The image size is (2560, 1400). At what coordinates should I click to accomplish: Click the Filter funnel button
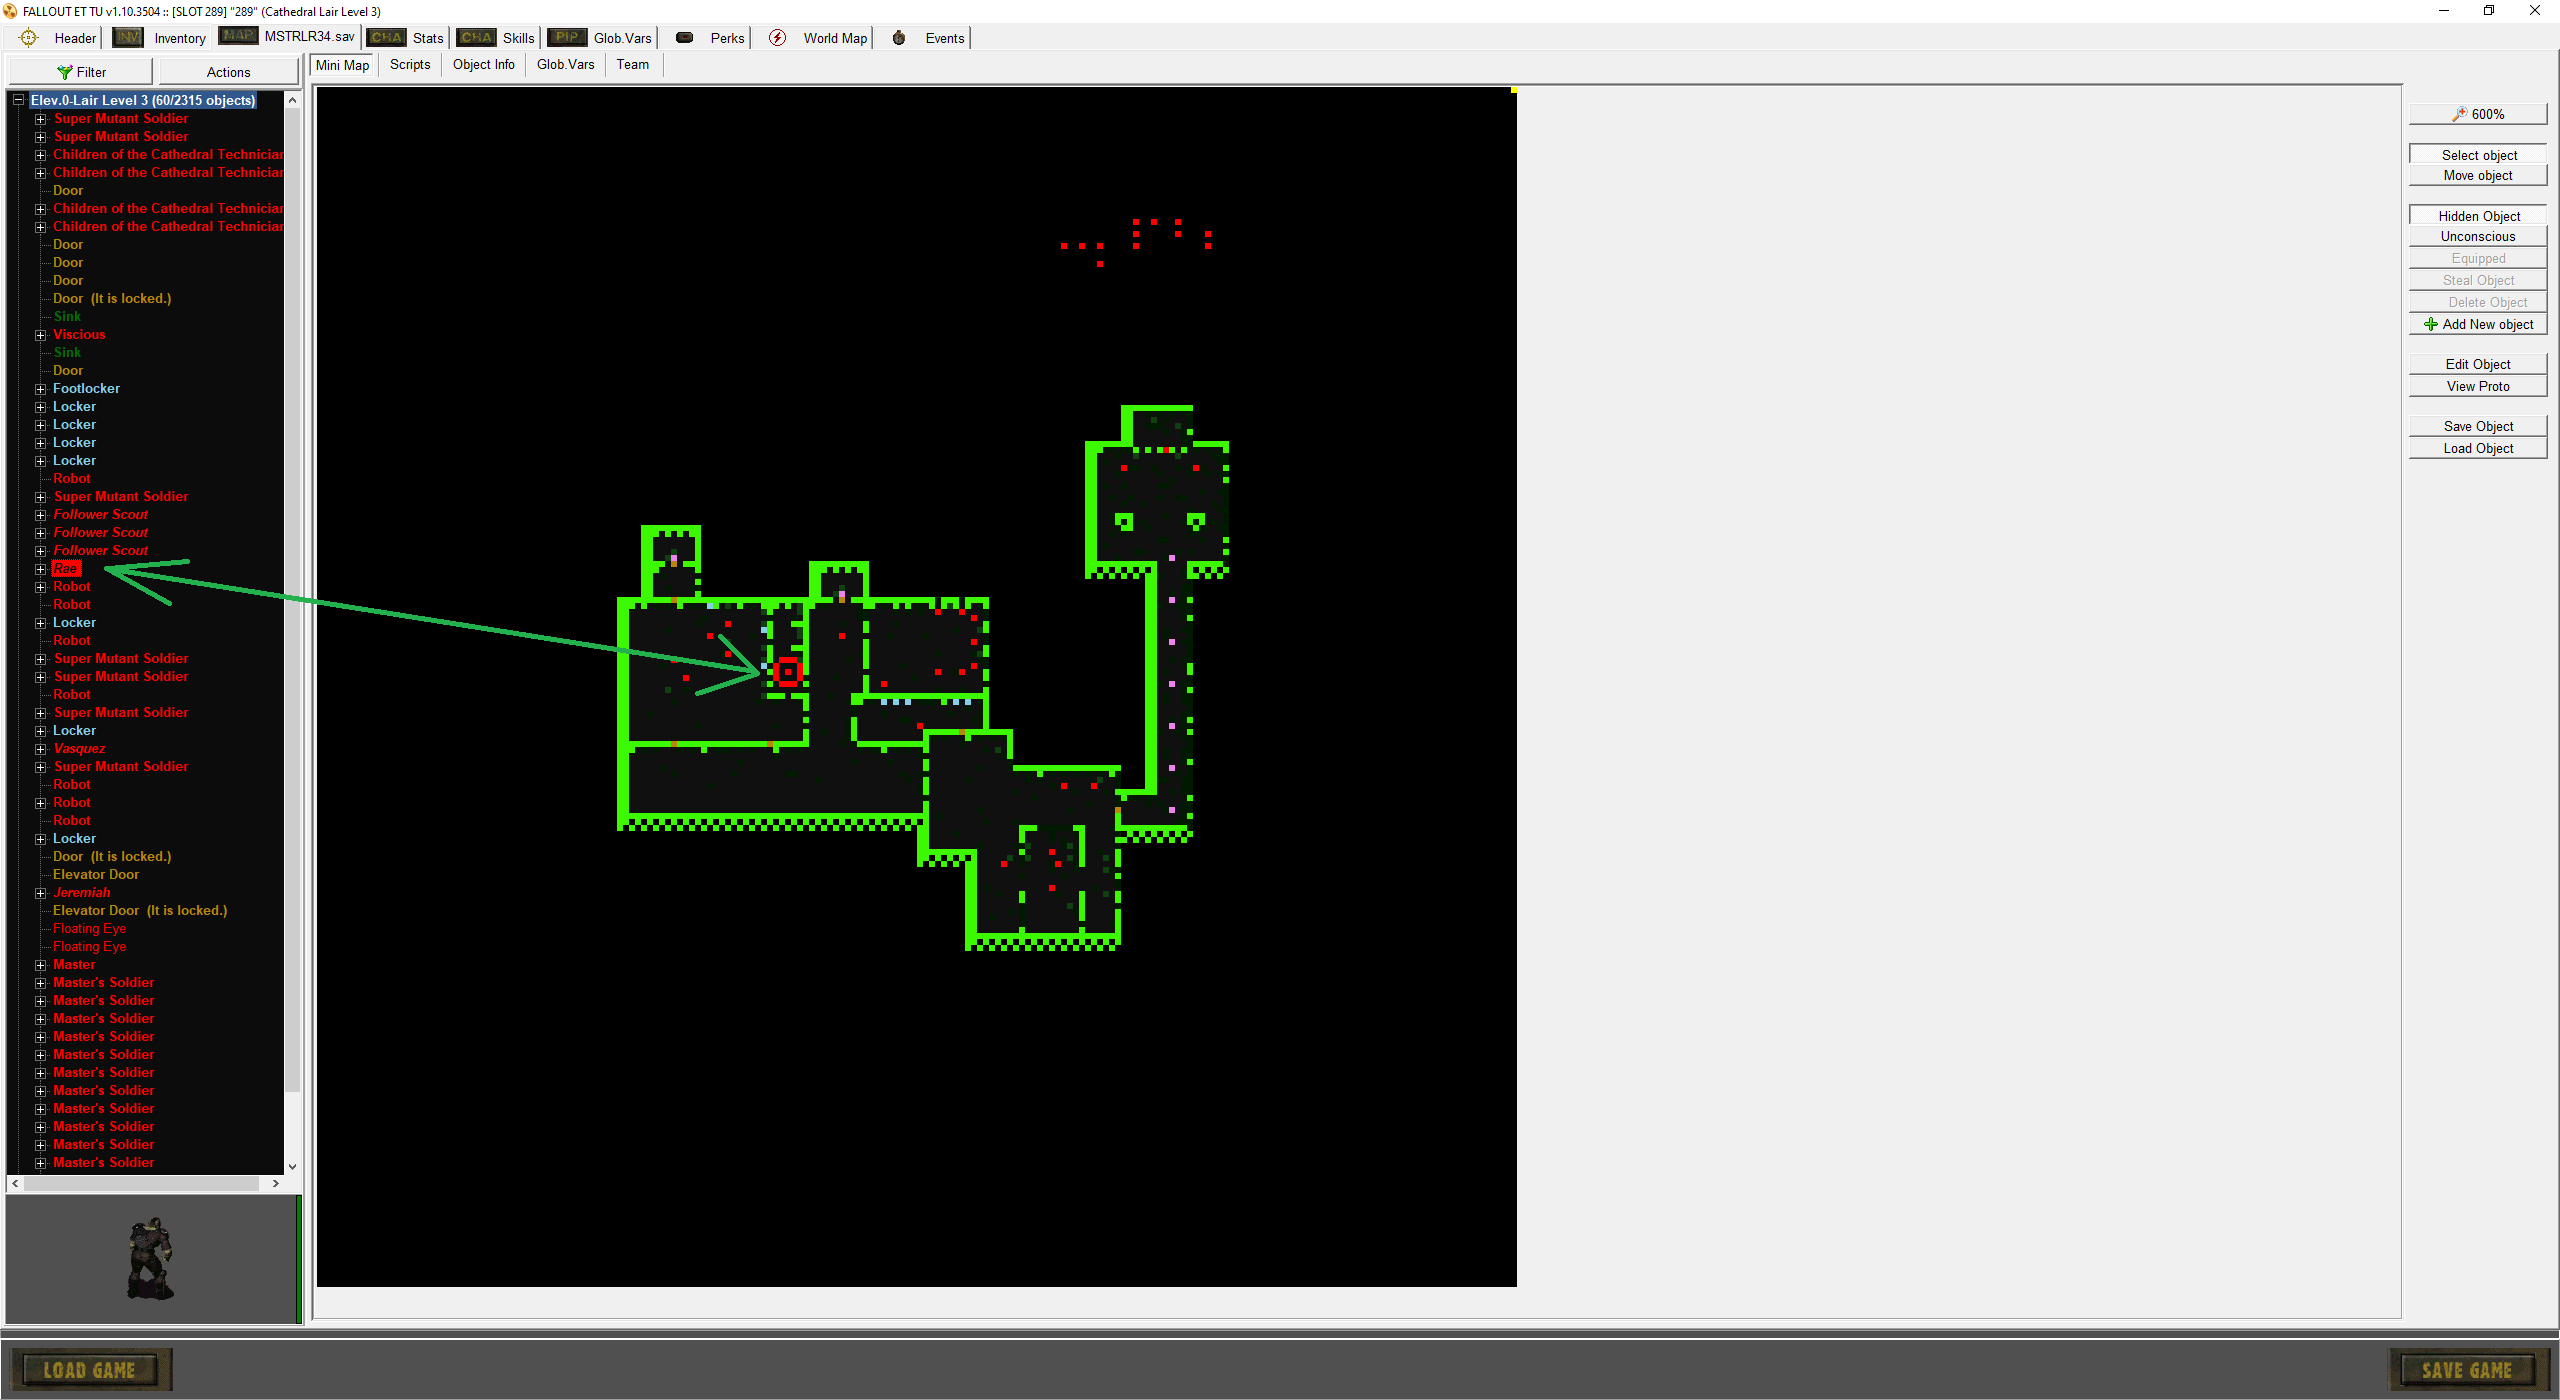(x=81, y=72)
